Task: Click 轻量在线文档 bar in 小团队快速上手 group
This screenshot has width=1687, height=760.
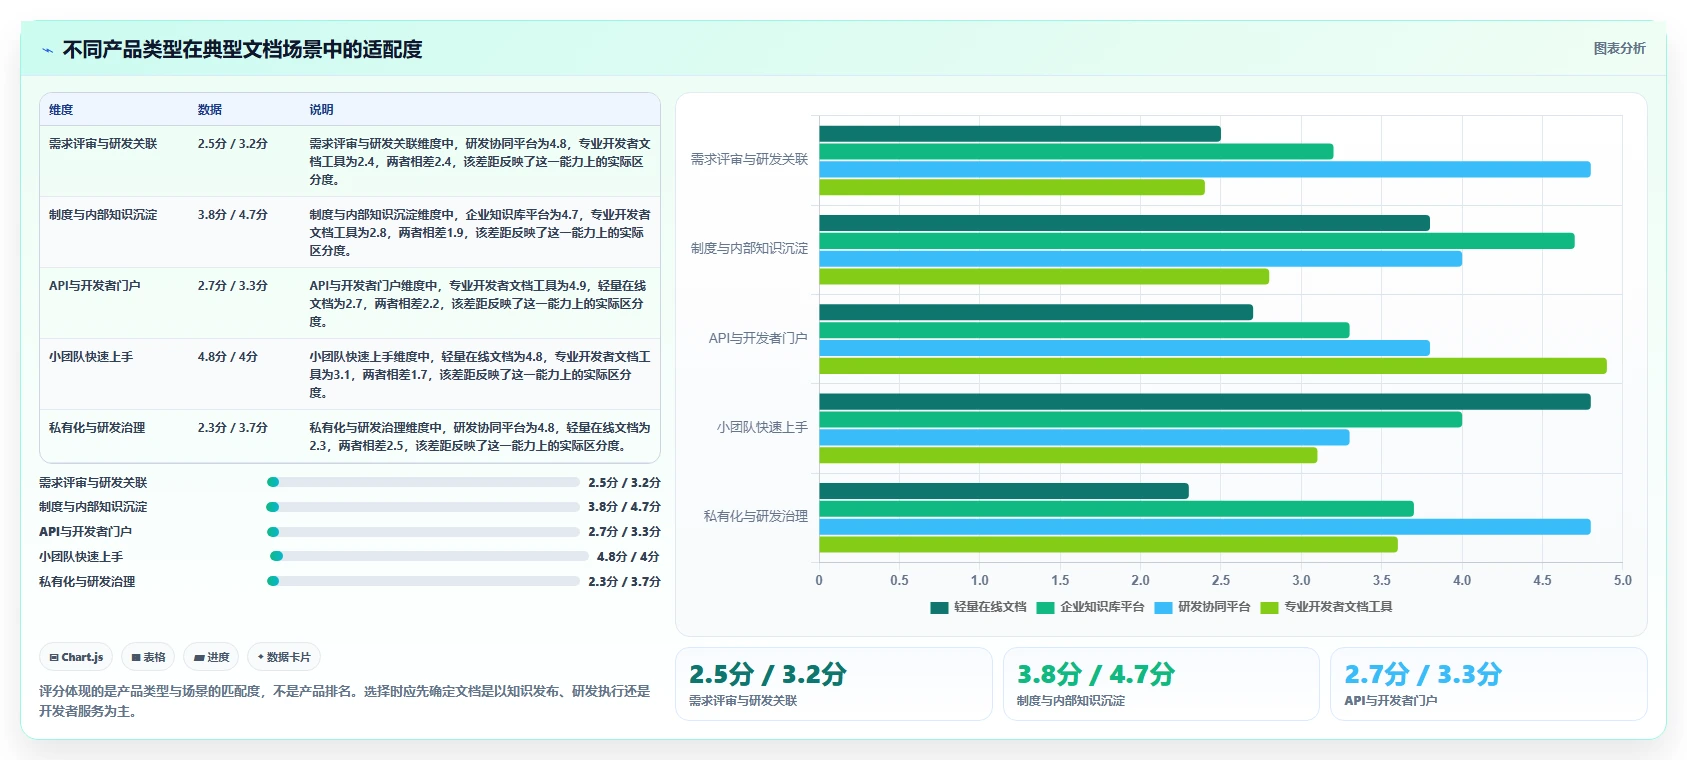Action: [x=1205, y=401]
